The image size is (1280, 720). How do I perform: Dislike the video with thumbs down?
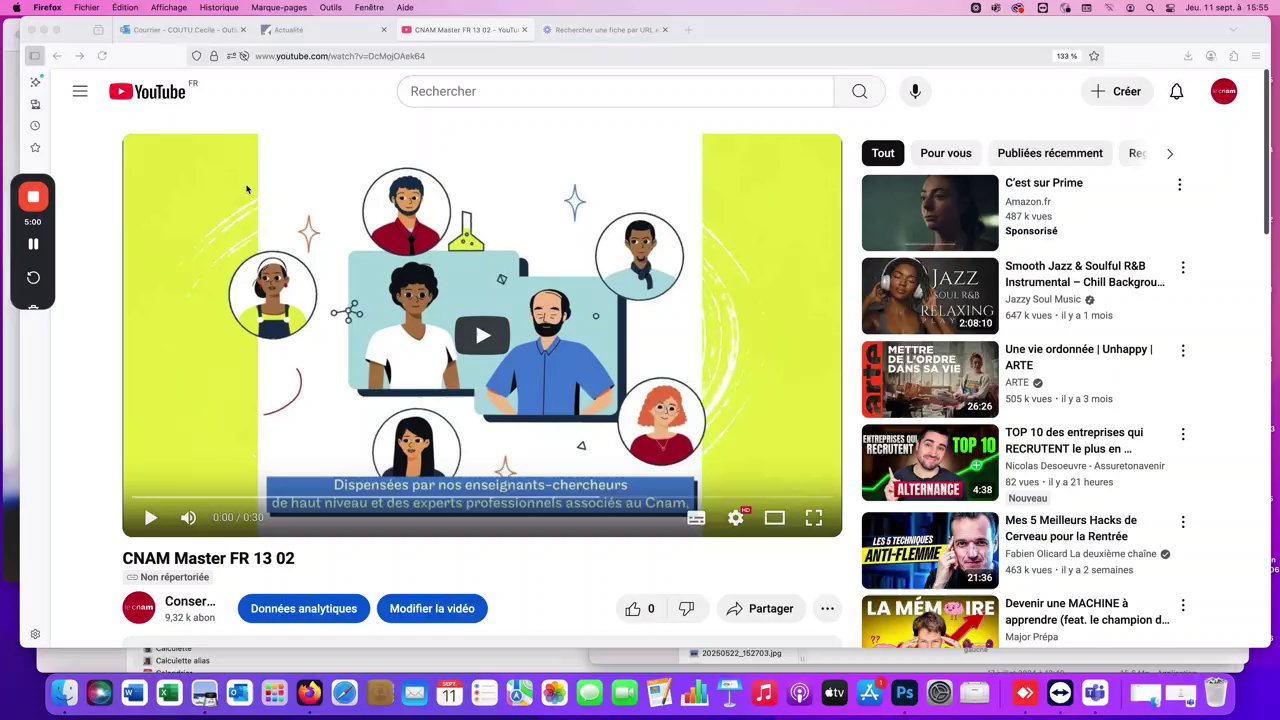tap(687, 608)
